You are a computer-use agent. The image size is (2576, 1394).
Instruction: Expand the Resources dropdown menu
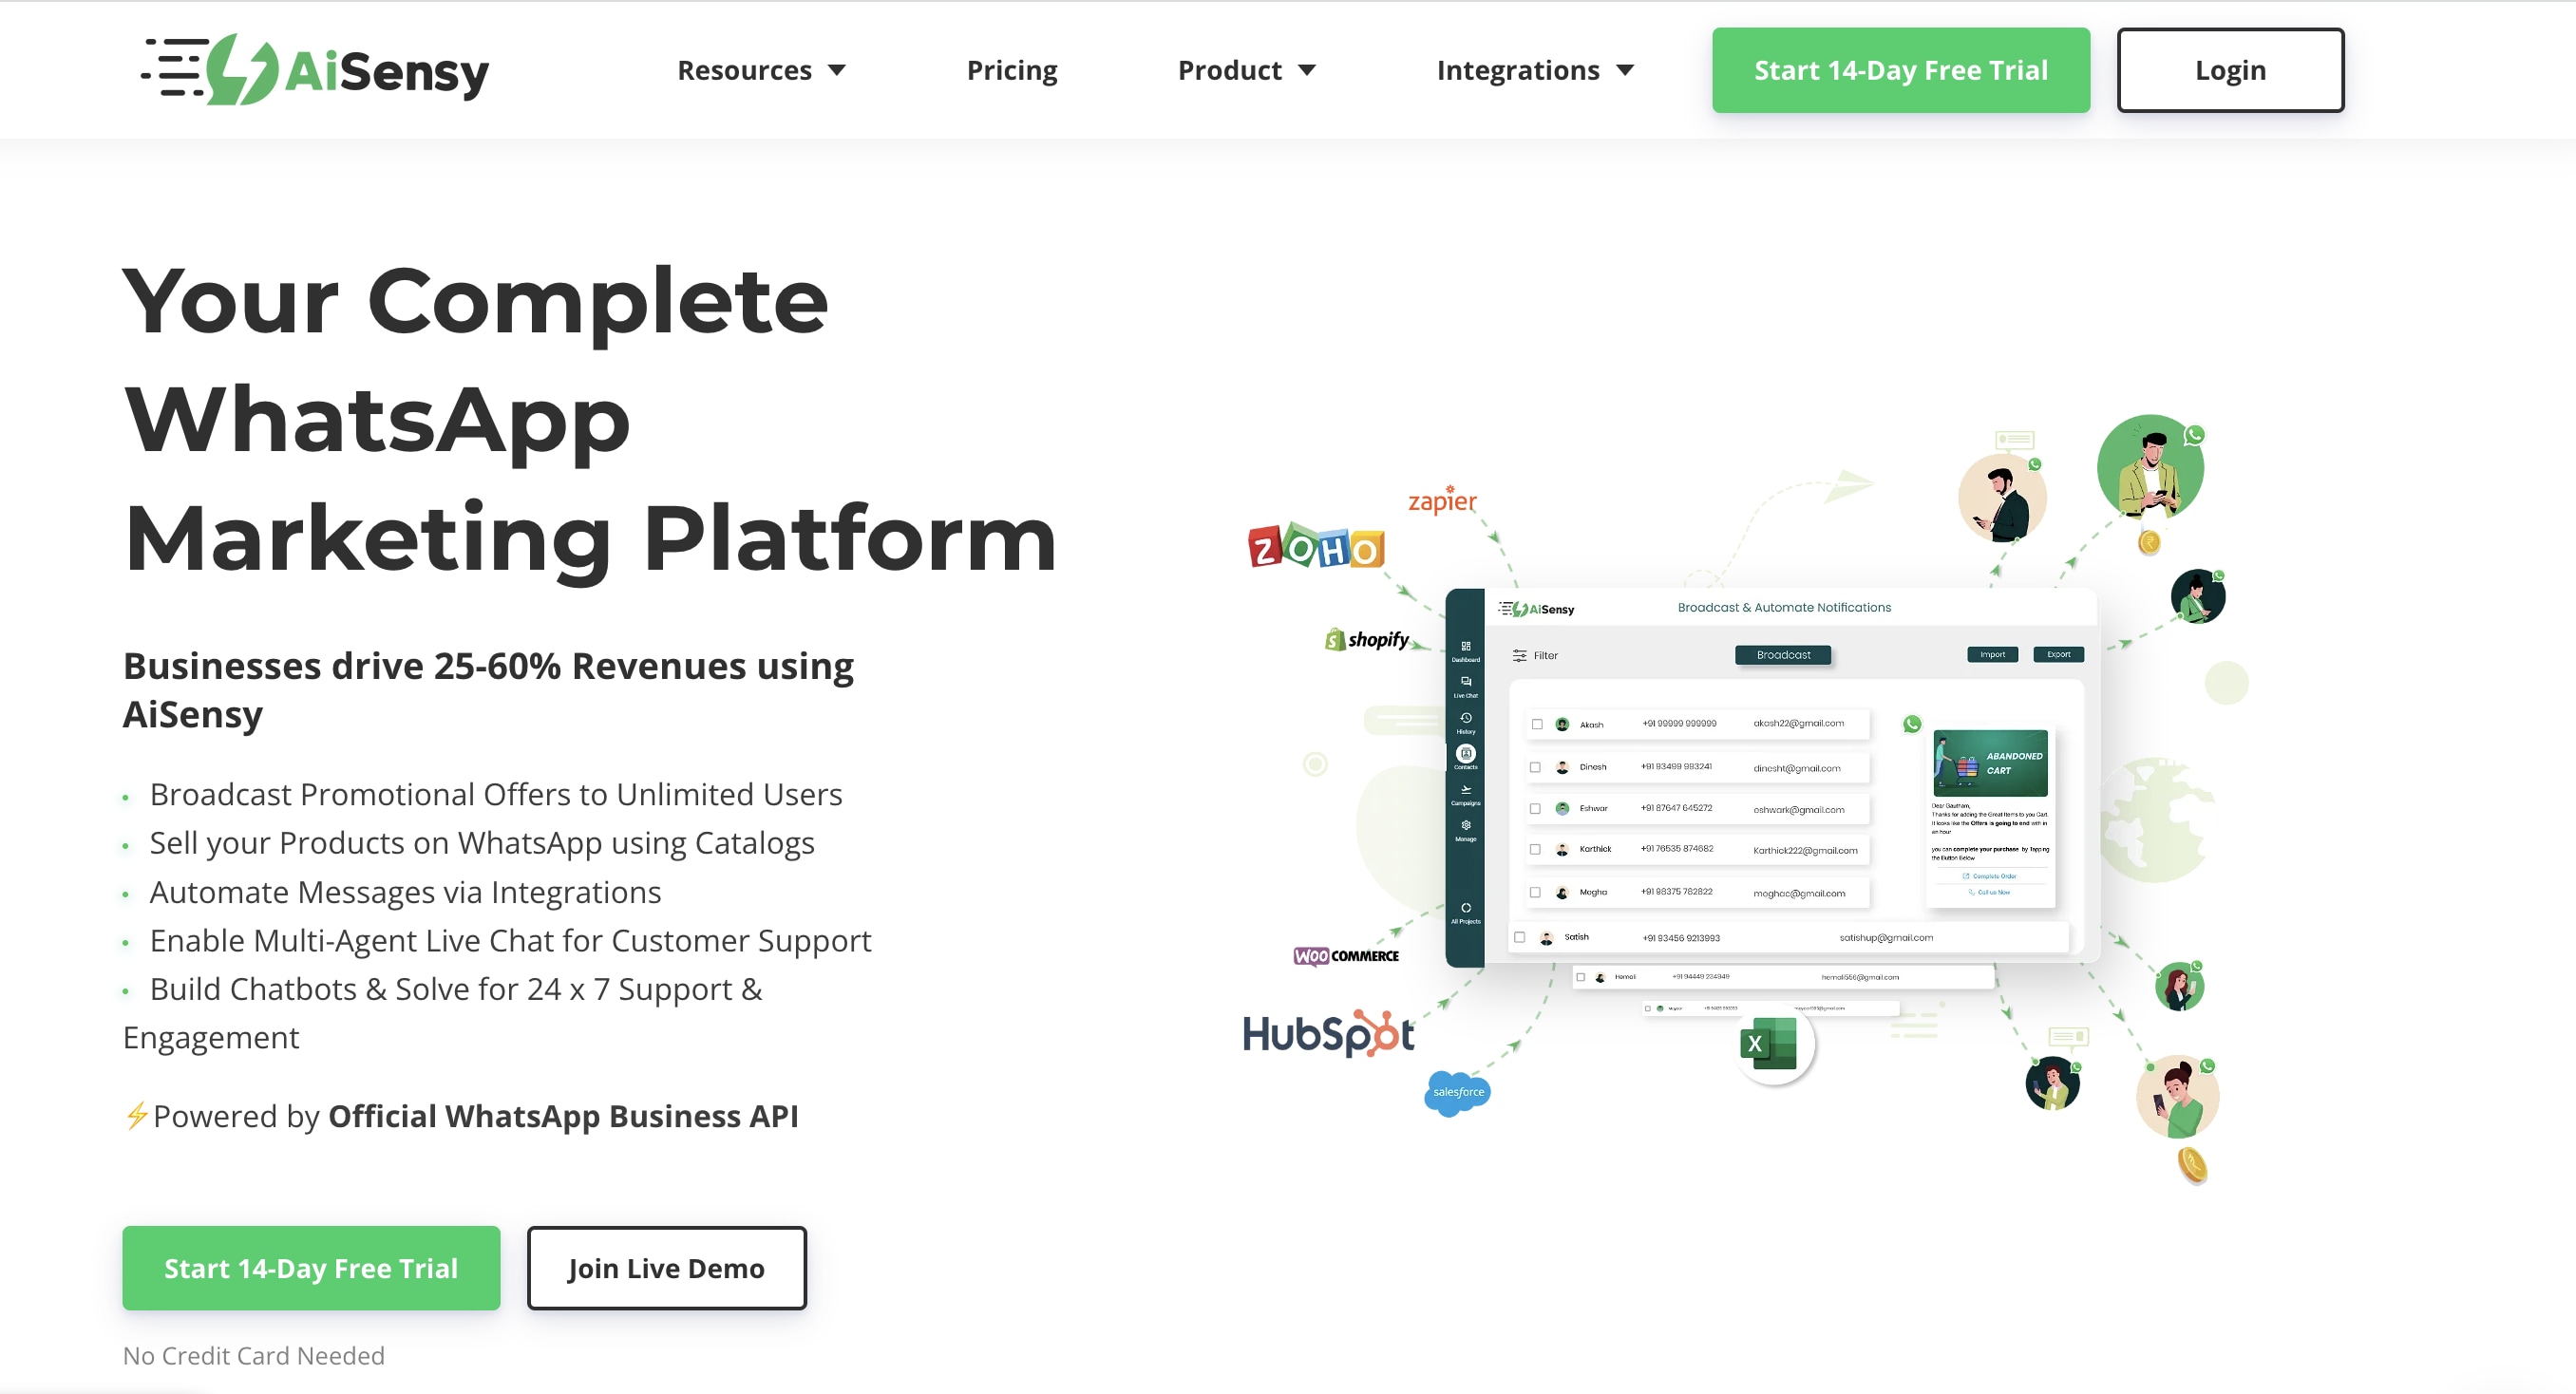(760, 70)
